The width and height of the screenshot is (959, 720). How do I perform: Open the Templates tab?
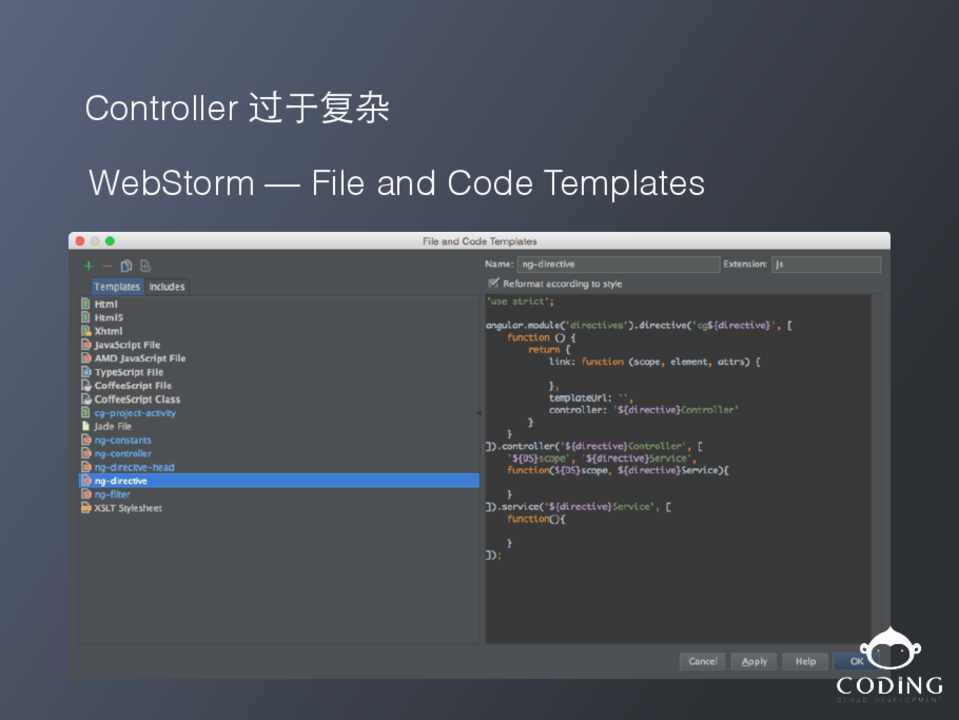(x=117, y=287)
